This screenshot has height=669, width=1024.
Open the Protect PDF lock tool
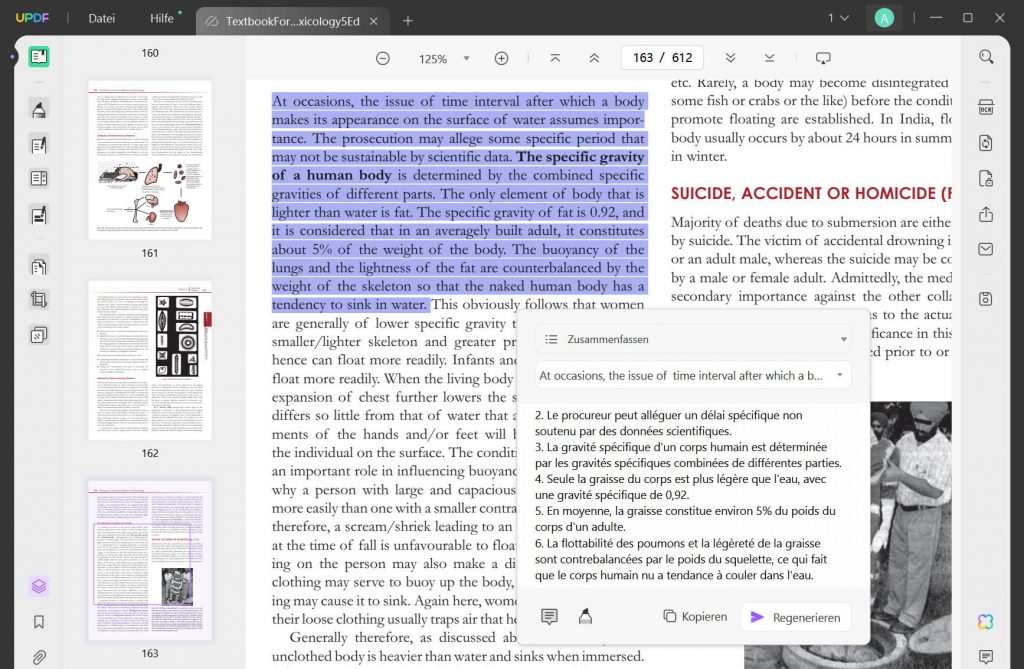986,178
